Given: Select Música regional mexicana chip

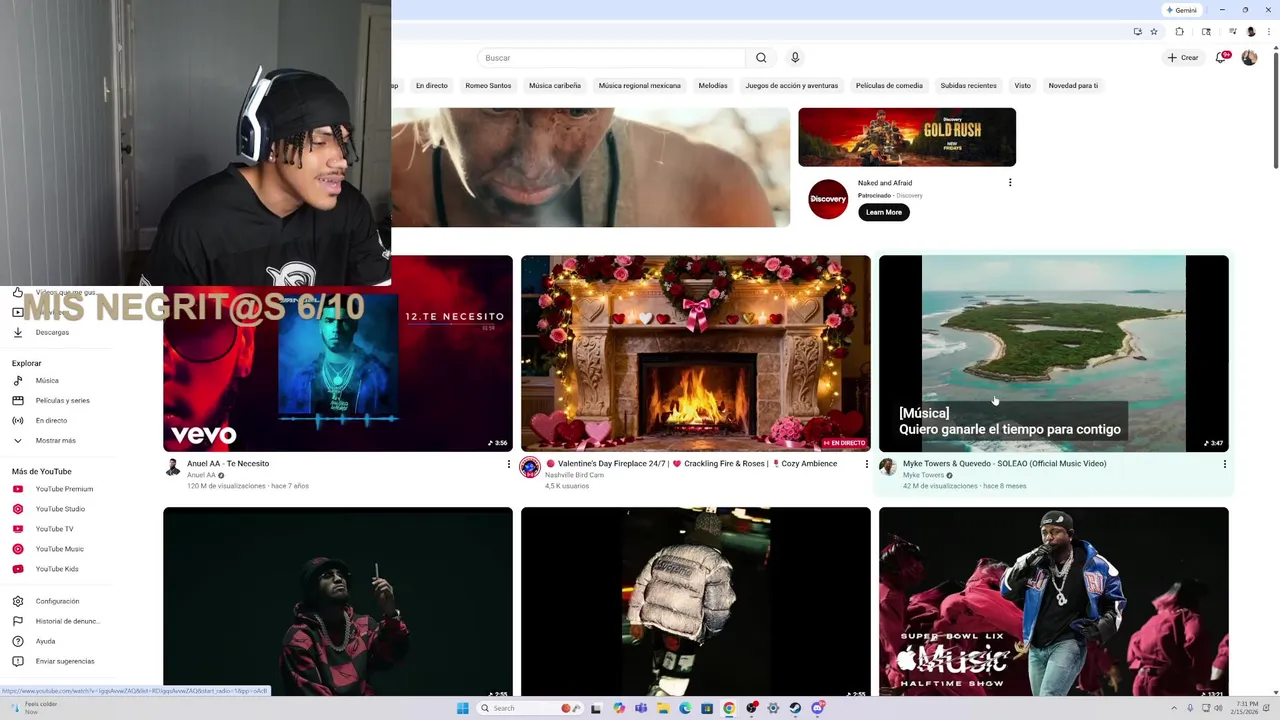Looking at the screenshot, I should (640, 86).
